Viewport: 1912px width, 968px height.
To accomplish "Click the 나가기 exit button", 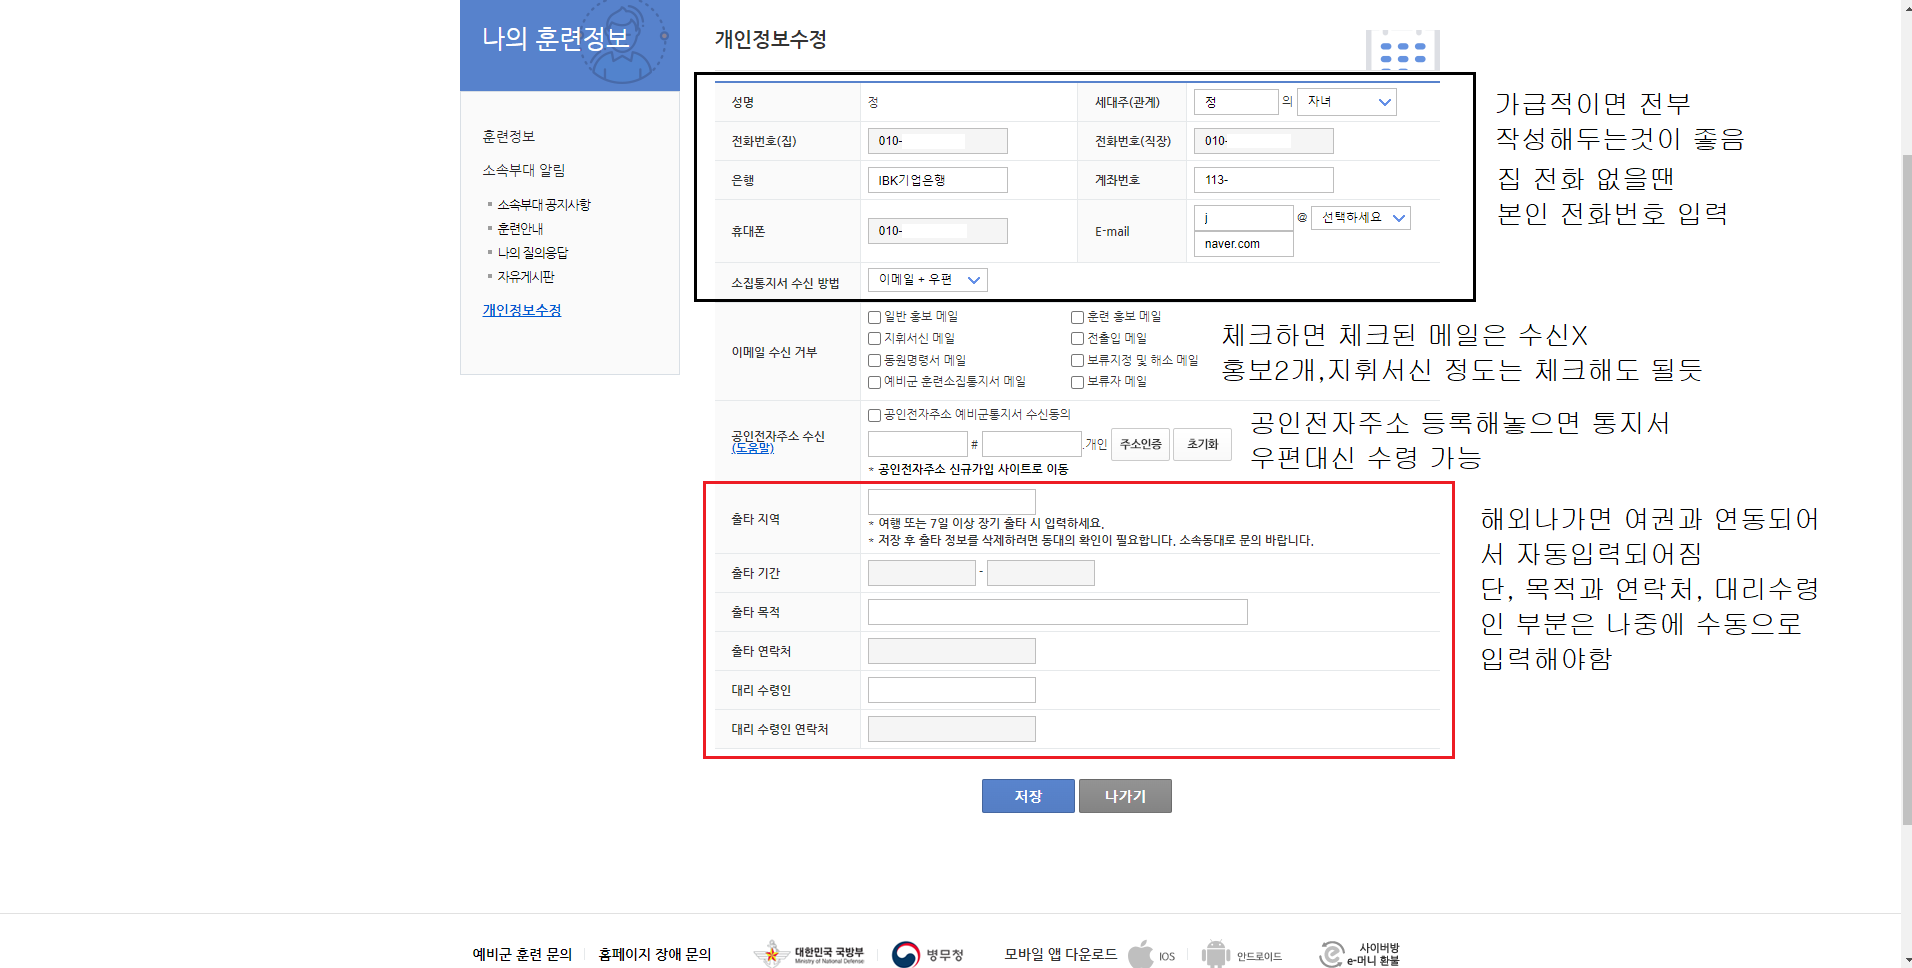I will 1125,796.
